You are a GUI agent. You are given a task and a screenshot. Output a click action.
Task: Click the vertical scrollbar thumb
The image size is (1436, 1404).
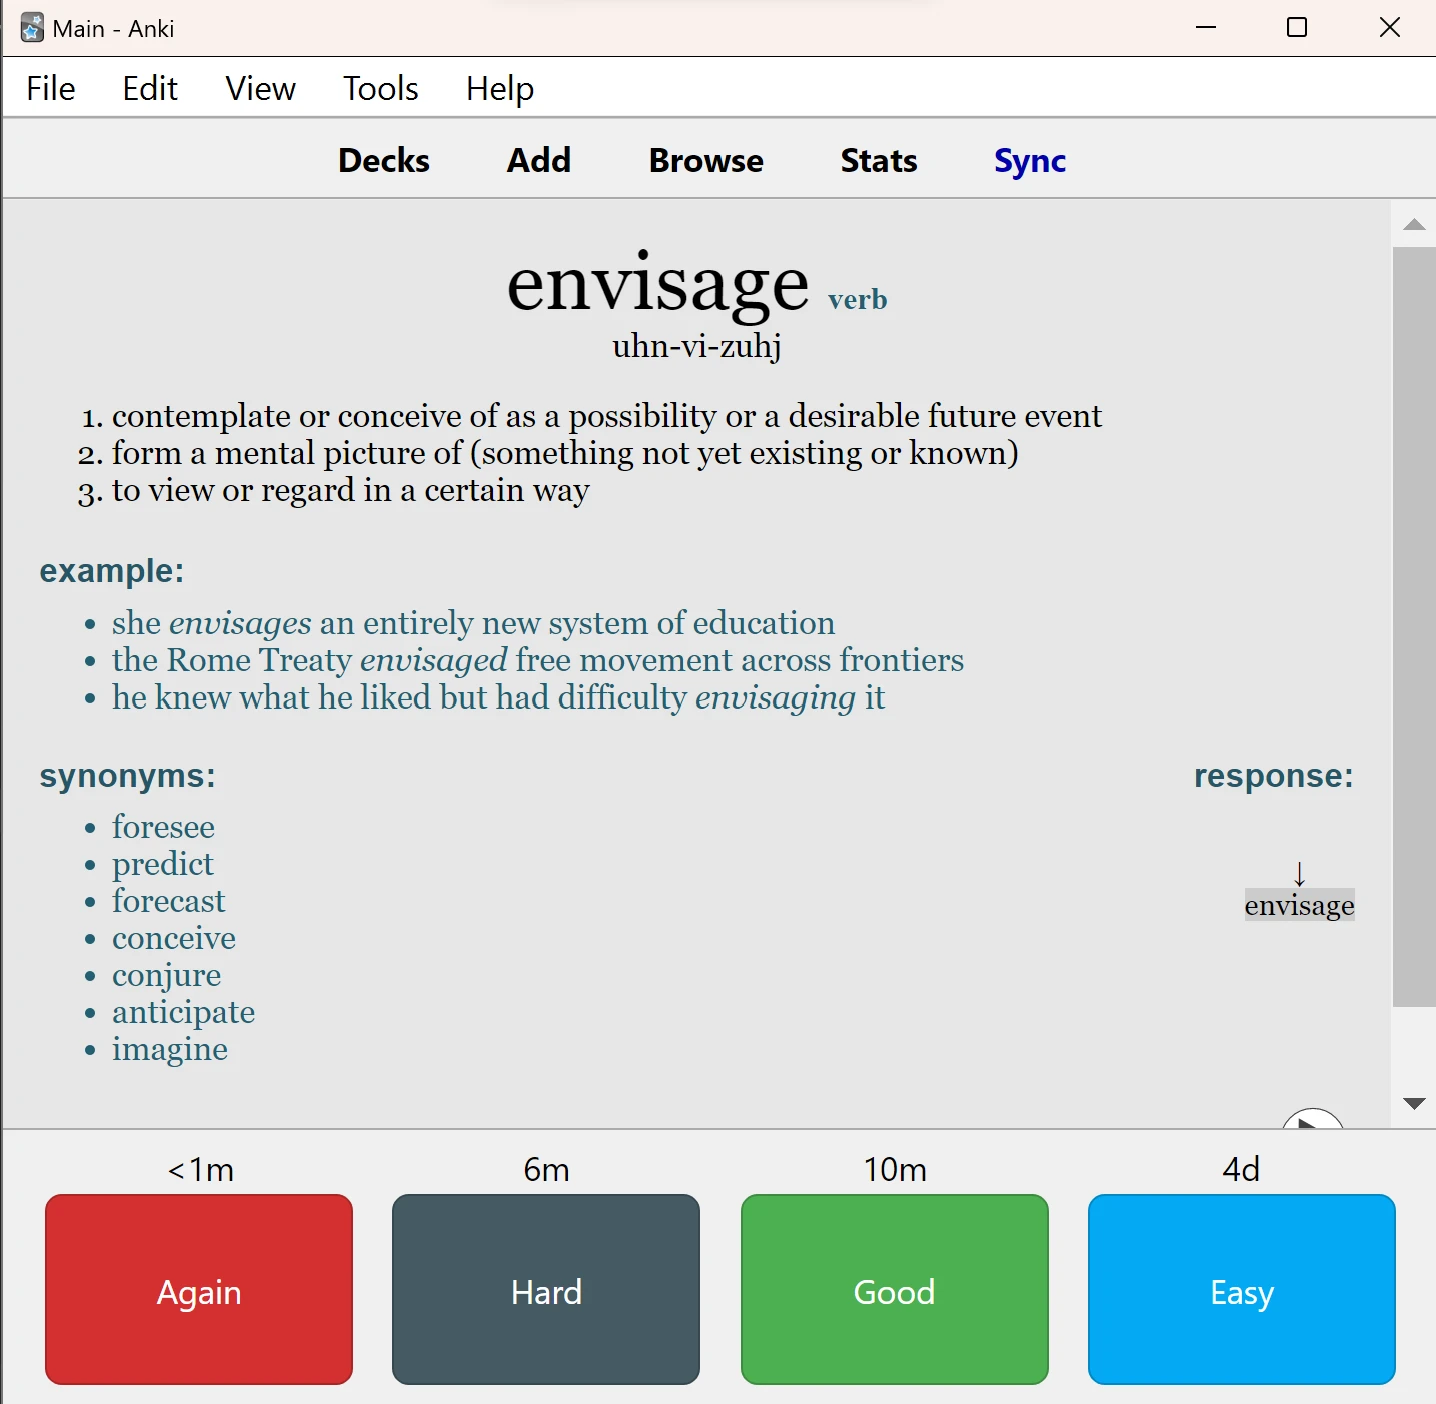(x=1414, y=626)
